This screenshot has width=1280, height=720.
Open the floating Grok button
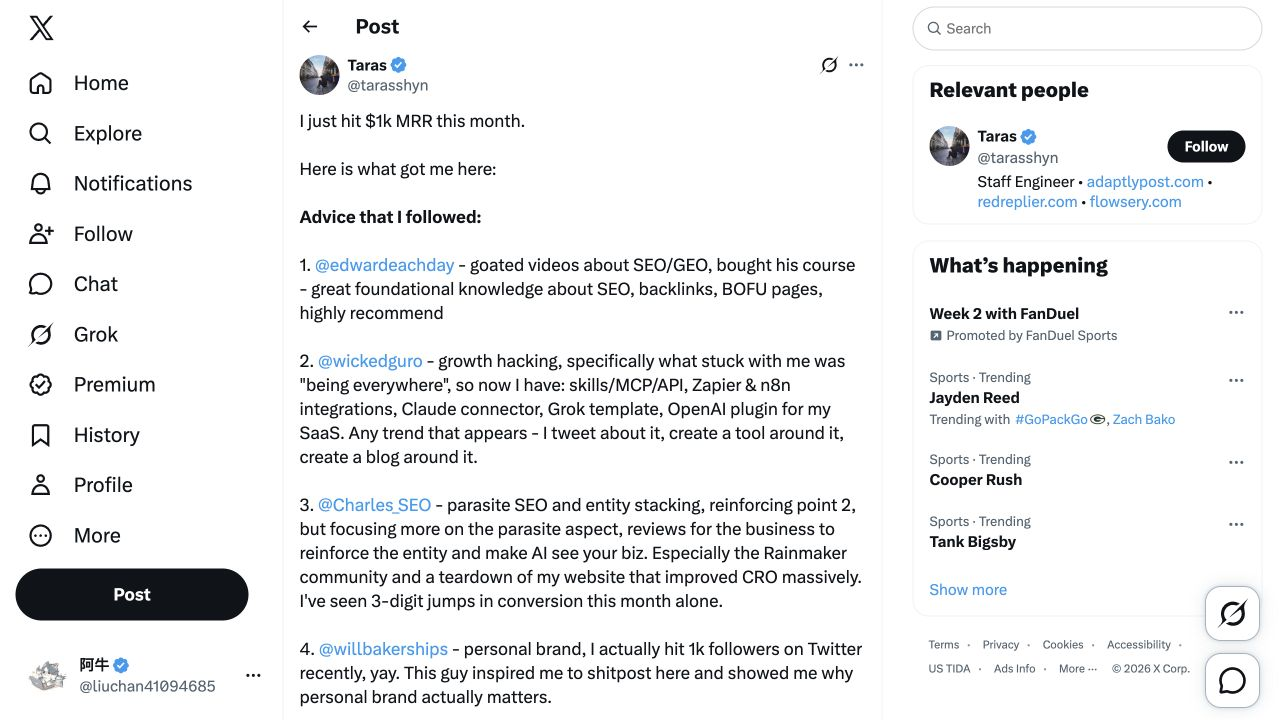(1232, 613)
